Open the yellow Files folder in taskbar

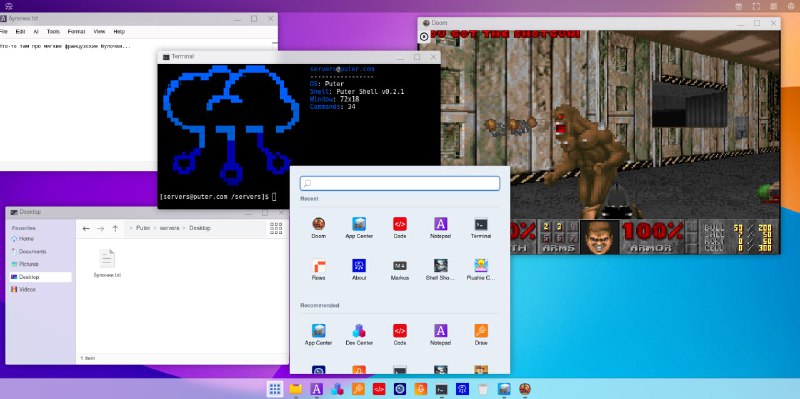tap(295, 389)
